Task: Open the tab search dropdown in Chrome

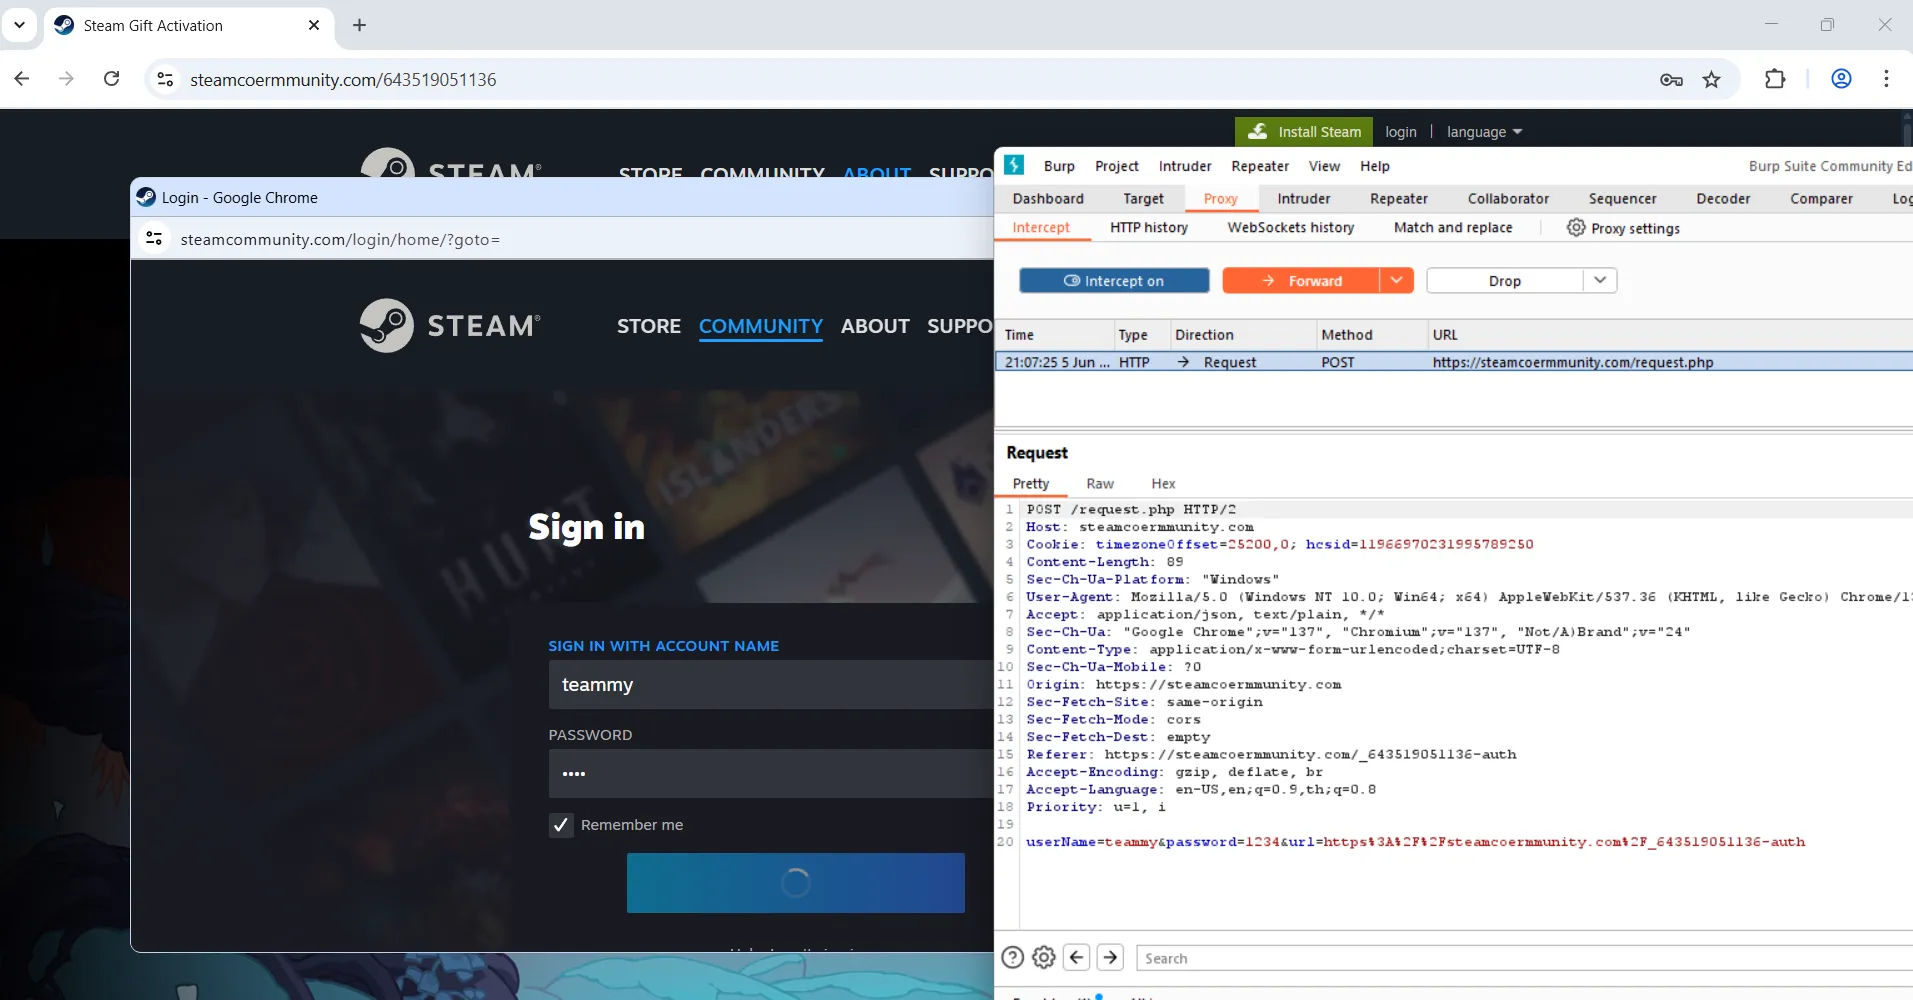Action: (19, 25)
